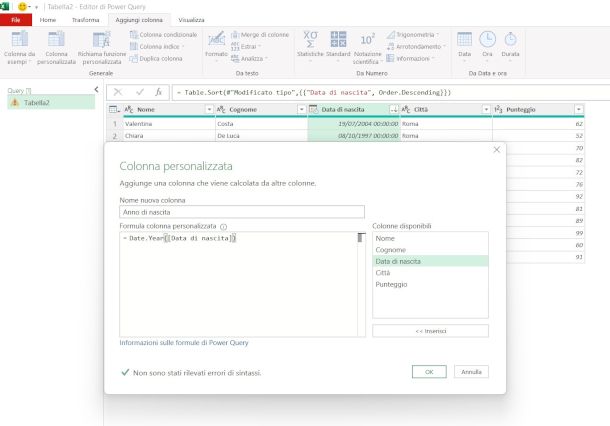This screenshot has height=426, width=610.
Task: Click the formula bar cancel X icon
Action: (x=117, y=92)
